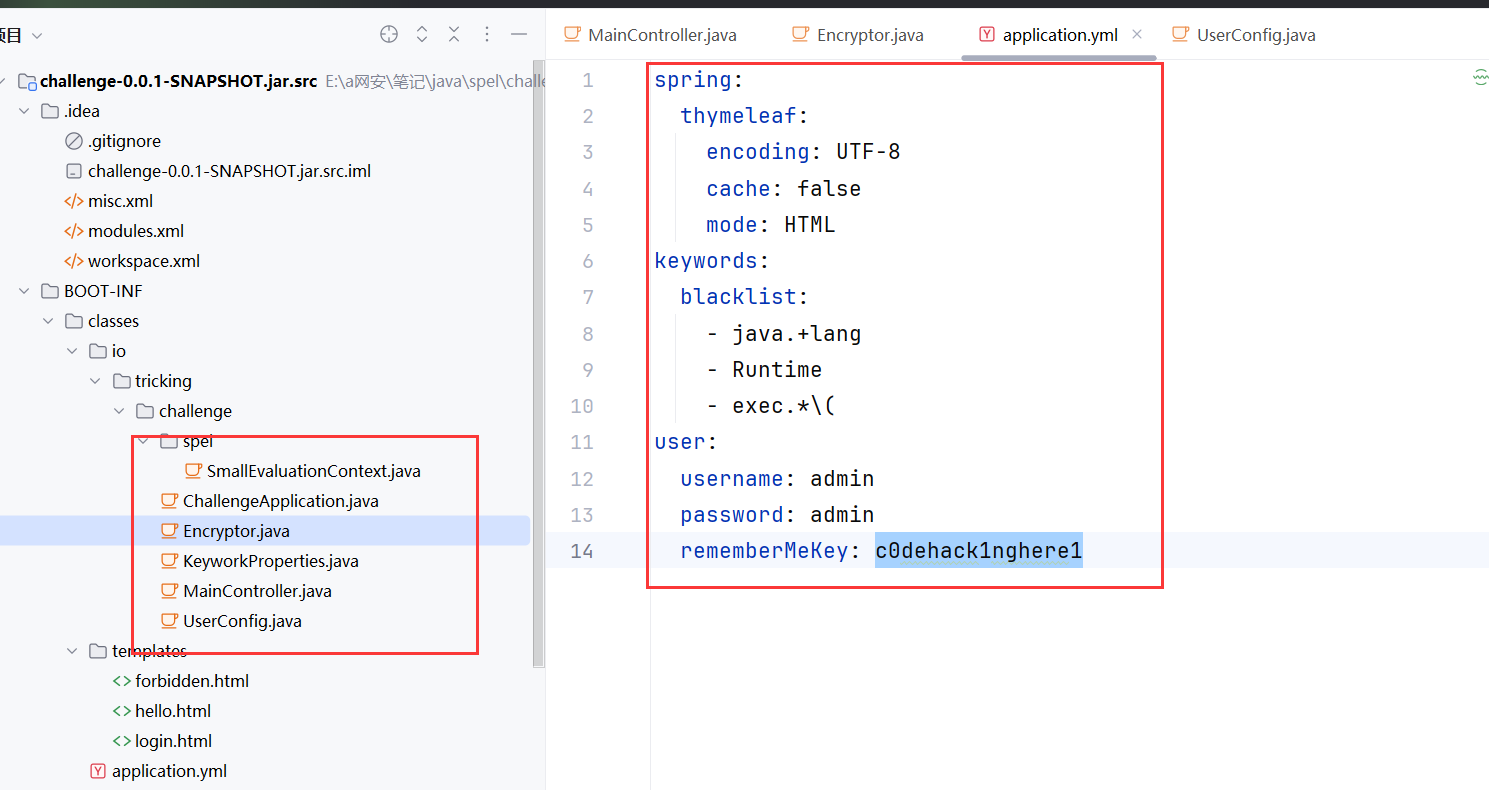
Task: Collapse the BOOT-INF folder
Action: pos(24,291)
